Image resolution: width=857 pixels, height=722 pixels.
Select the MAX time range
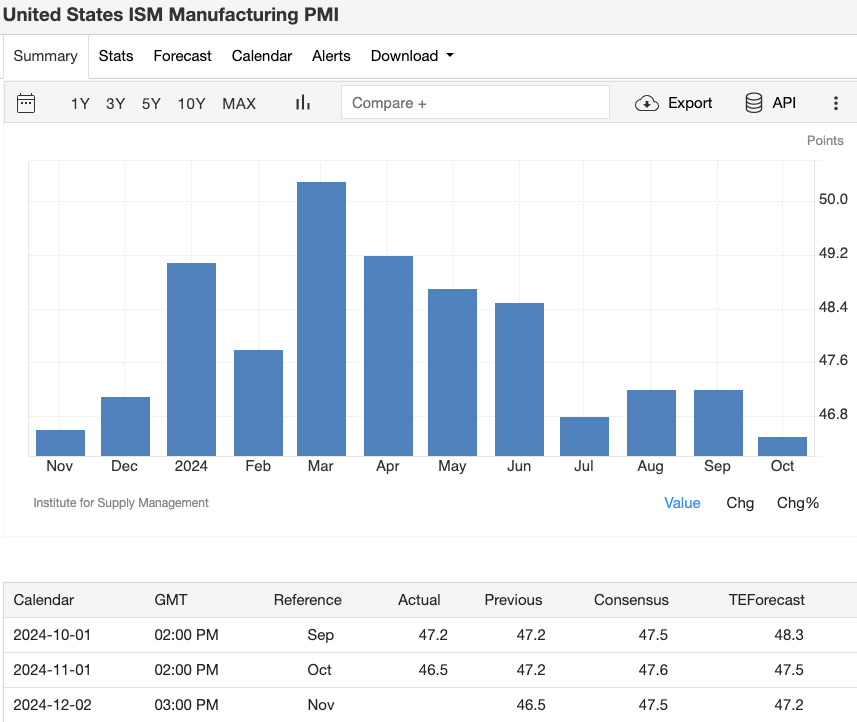pos(239,102)
